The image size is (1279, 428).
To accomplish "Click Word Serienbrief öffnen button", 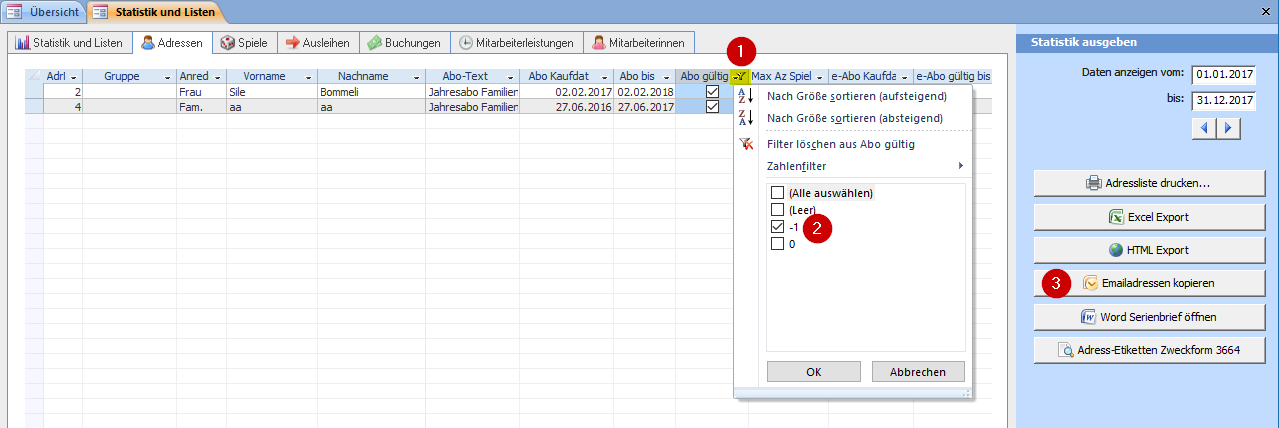I will point(1148,317).
